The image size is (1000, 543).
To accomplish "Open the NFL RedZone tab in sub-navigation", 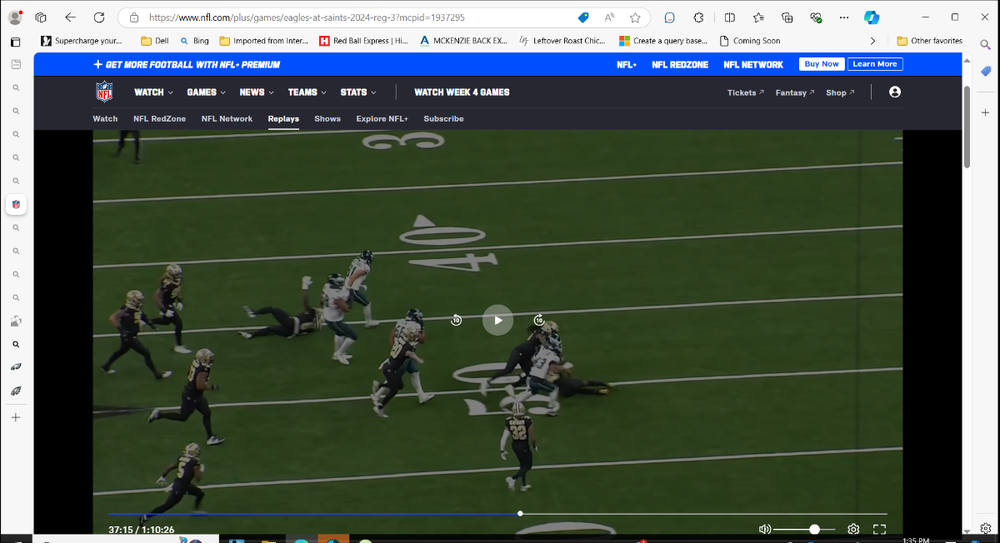I will tap(159, 119).
